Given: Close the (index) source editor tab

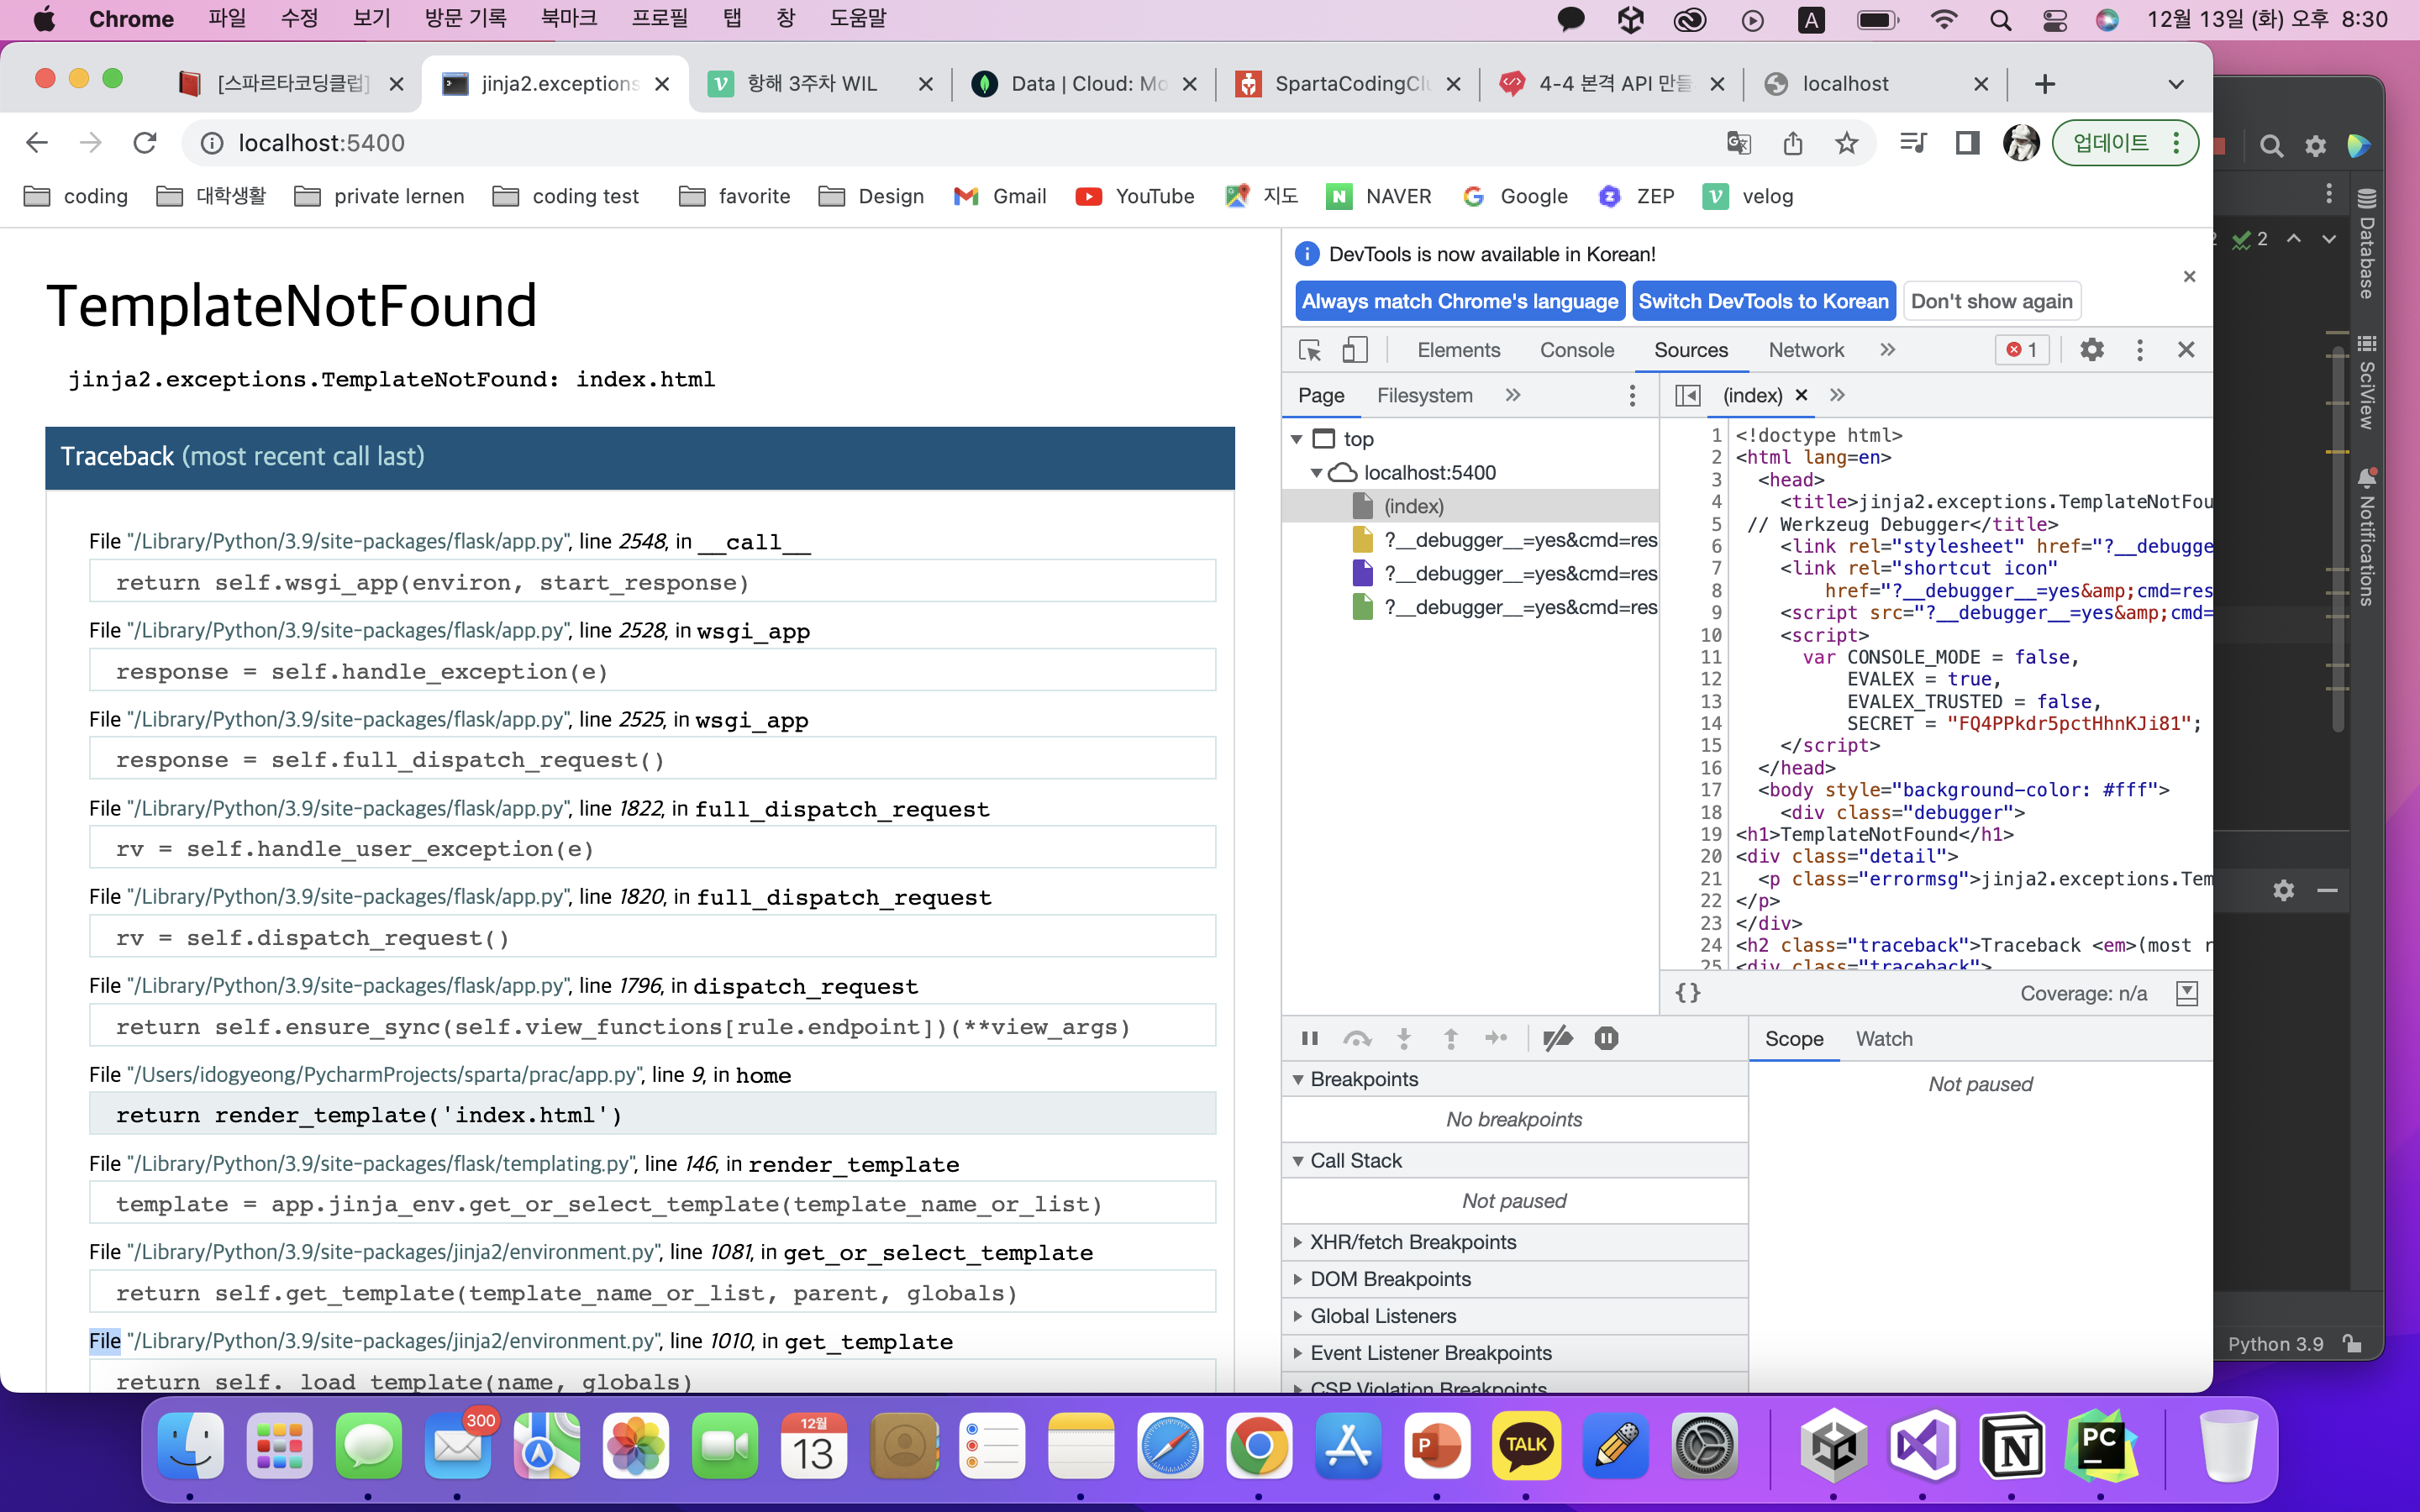Looking at the screenshot, I should [x=1801, y=395].
